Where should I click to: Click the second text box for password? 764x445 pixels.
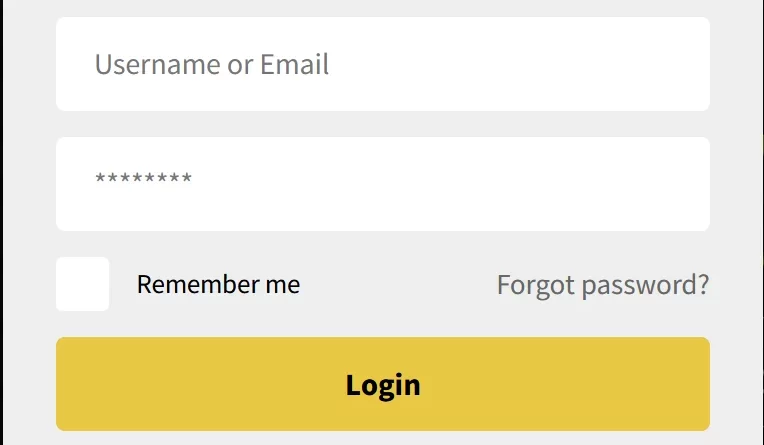383,184
